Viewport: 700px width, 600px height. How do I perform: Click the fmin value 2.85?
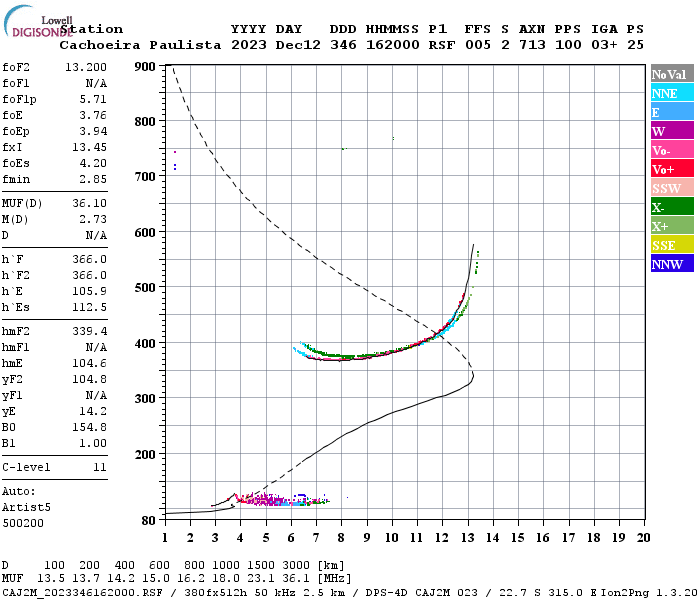point(93,179)
